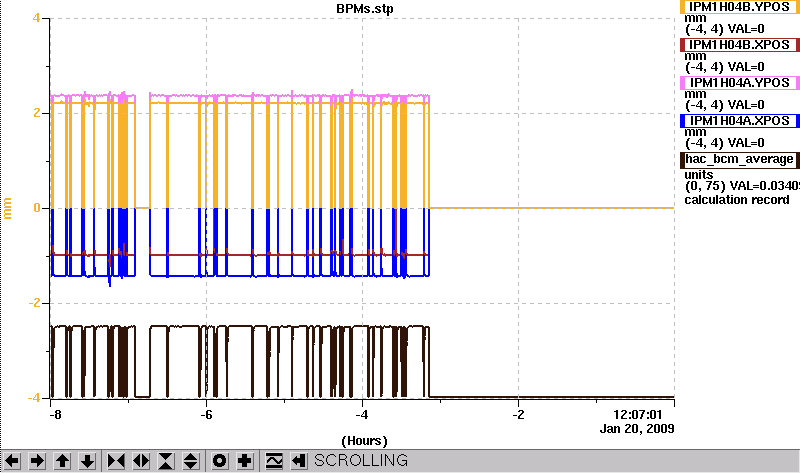Click the SCROLLING status label
Viewport: 800px width, 473px height.
pyautogui.click(x=361, y=461)
